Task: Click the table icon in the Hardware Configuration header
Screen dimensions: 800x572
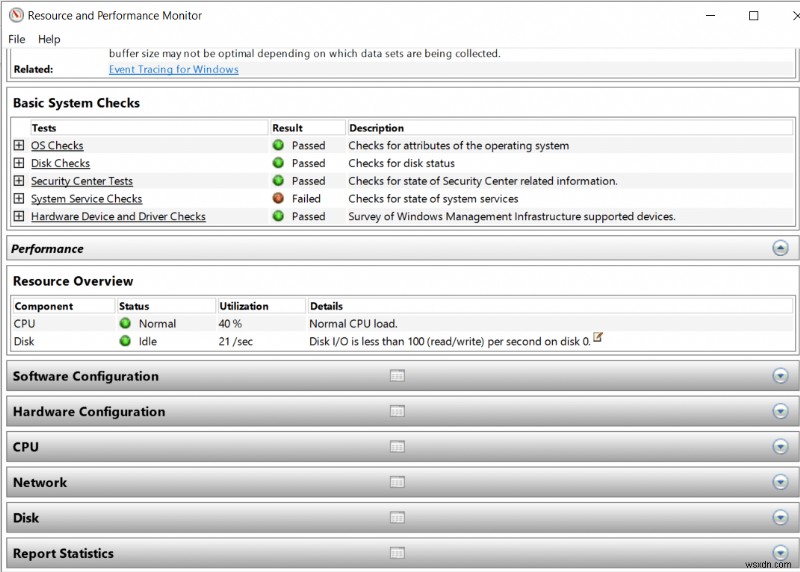Action: tap(397, 412)
